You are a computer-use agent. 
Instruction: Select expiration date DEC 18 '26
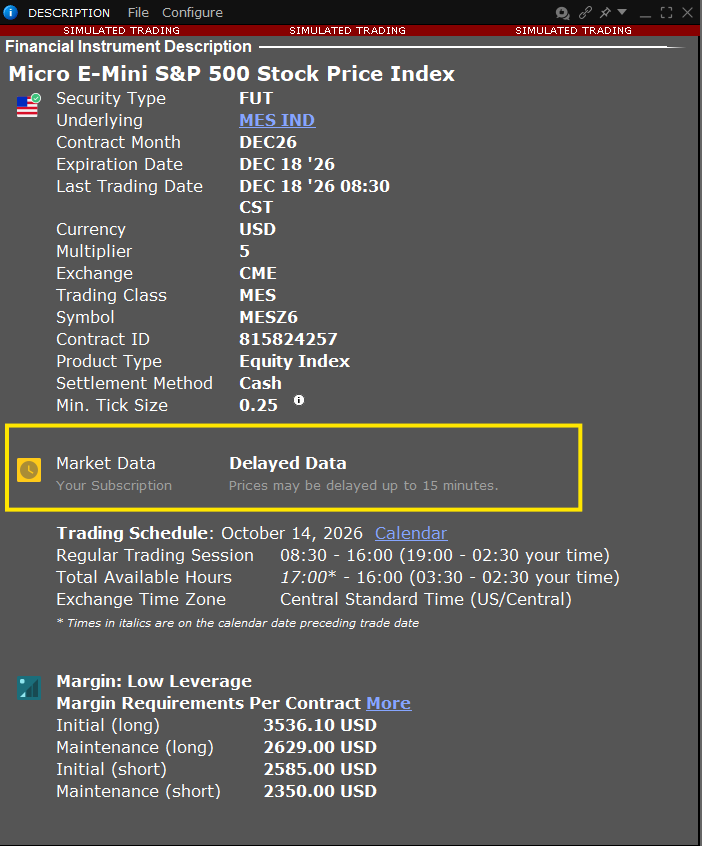(287, 164)
